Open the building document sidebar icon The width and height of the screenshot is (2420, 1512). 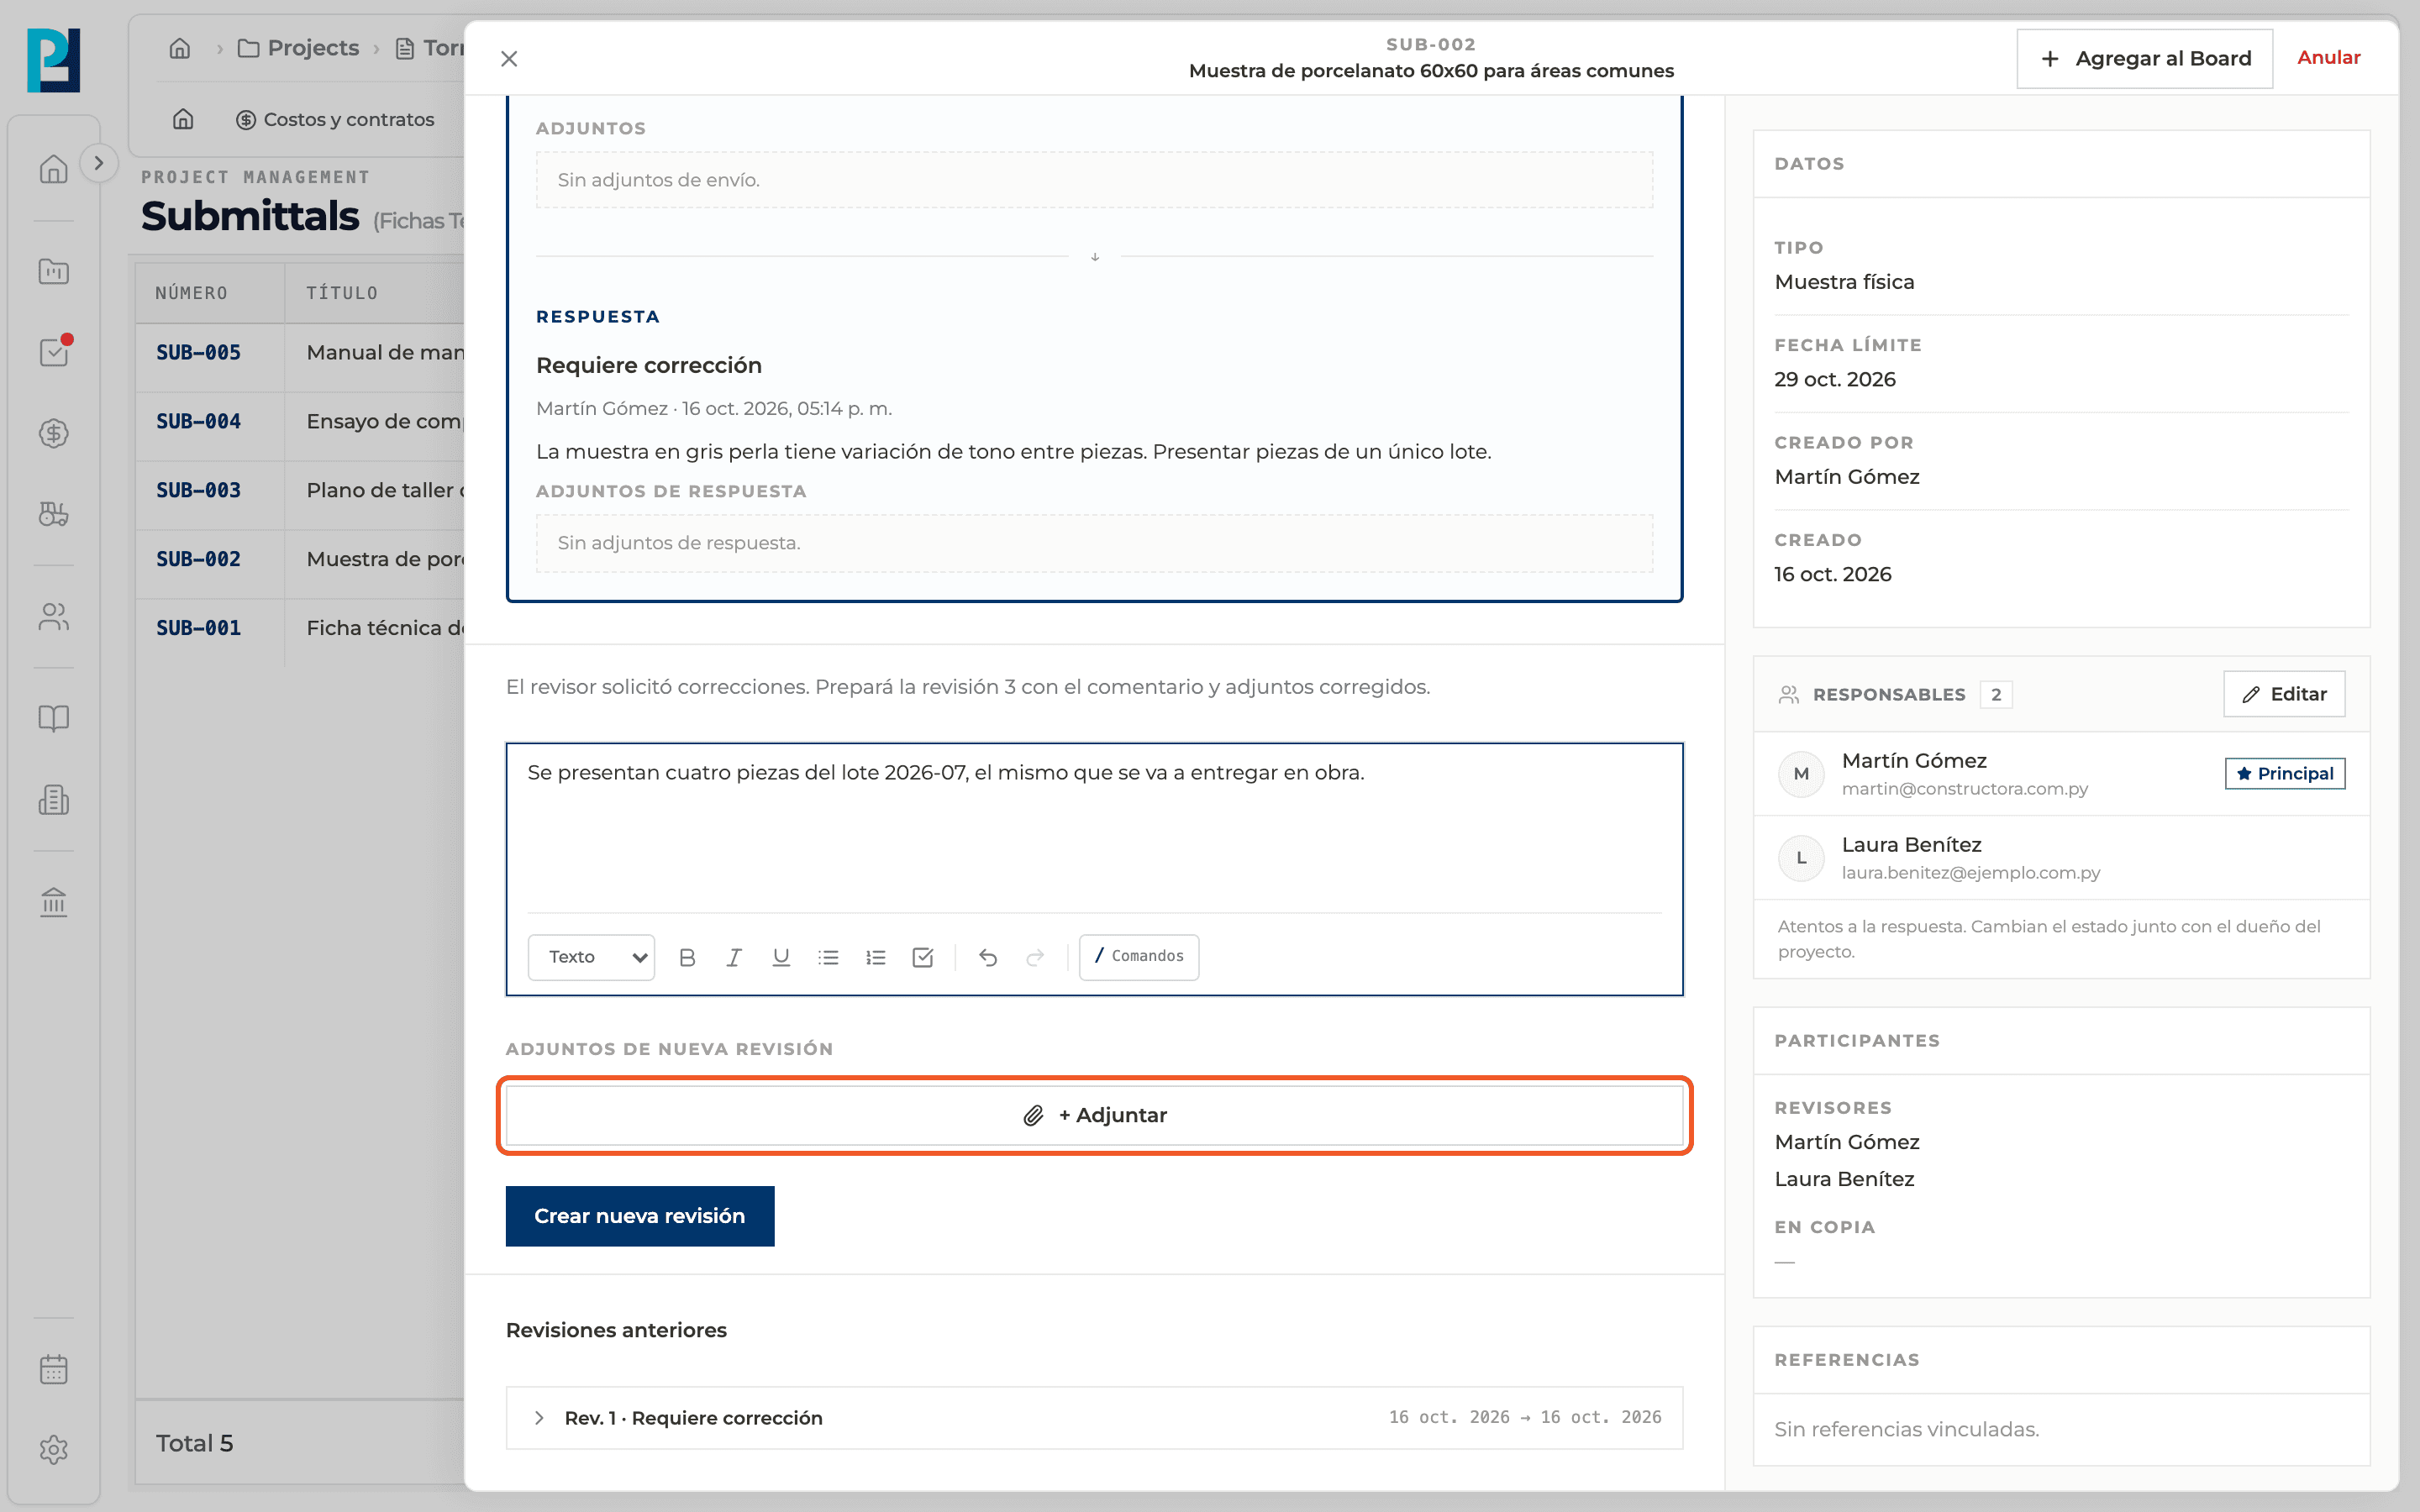(x=54, y=799)
